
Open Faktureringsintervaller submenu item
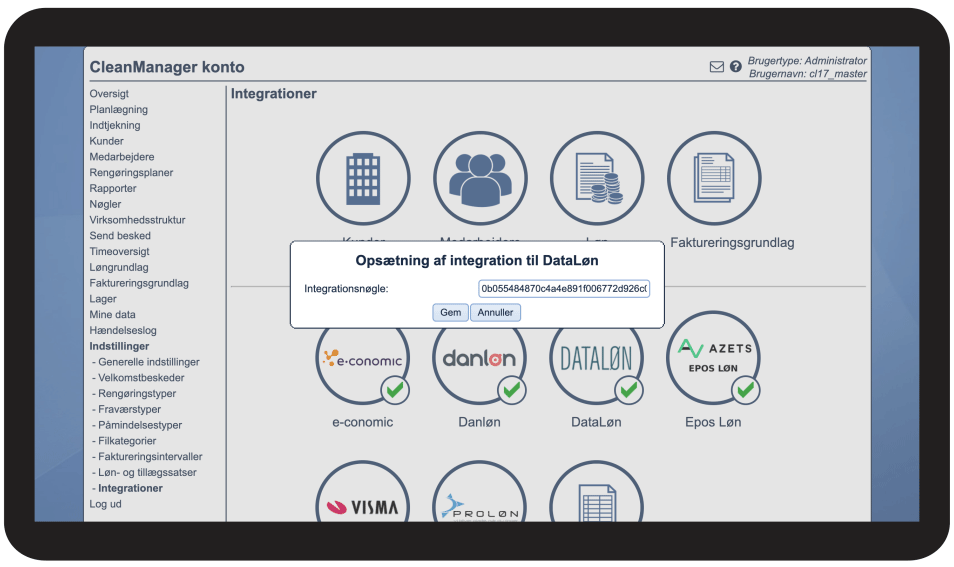(x=150, y=457)
